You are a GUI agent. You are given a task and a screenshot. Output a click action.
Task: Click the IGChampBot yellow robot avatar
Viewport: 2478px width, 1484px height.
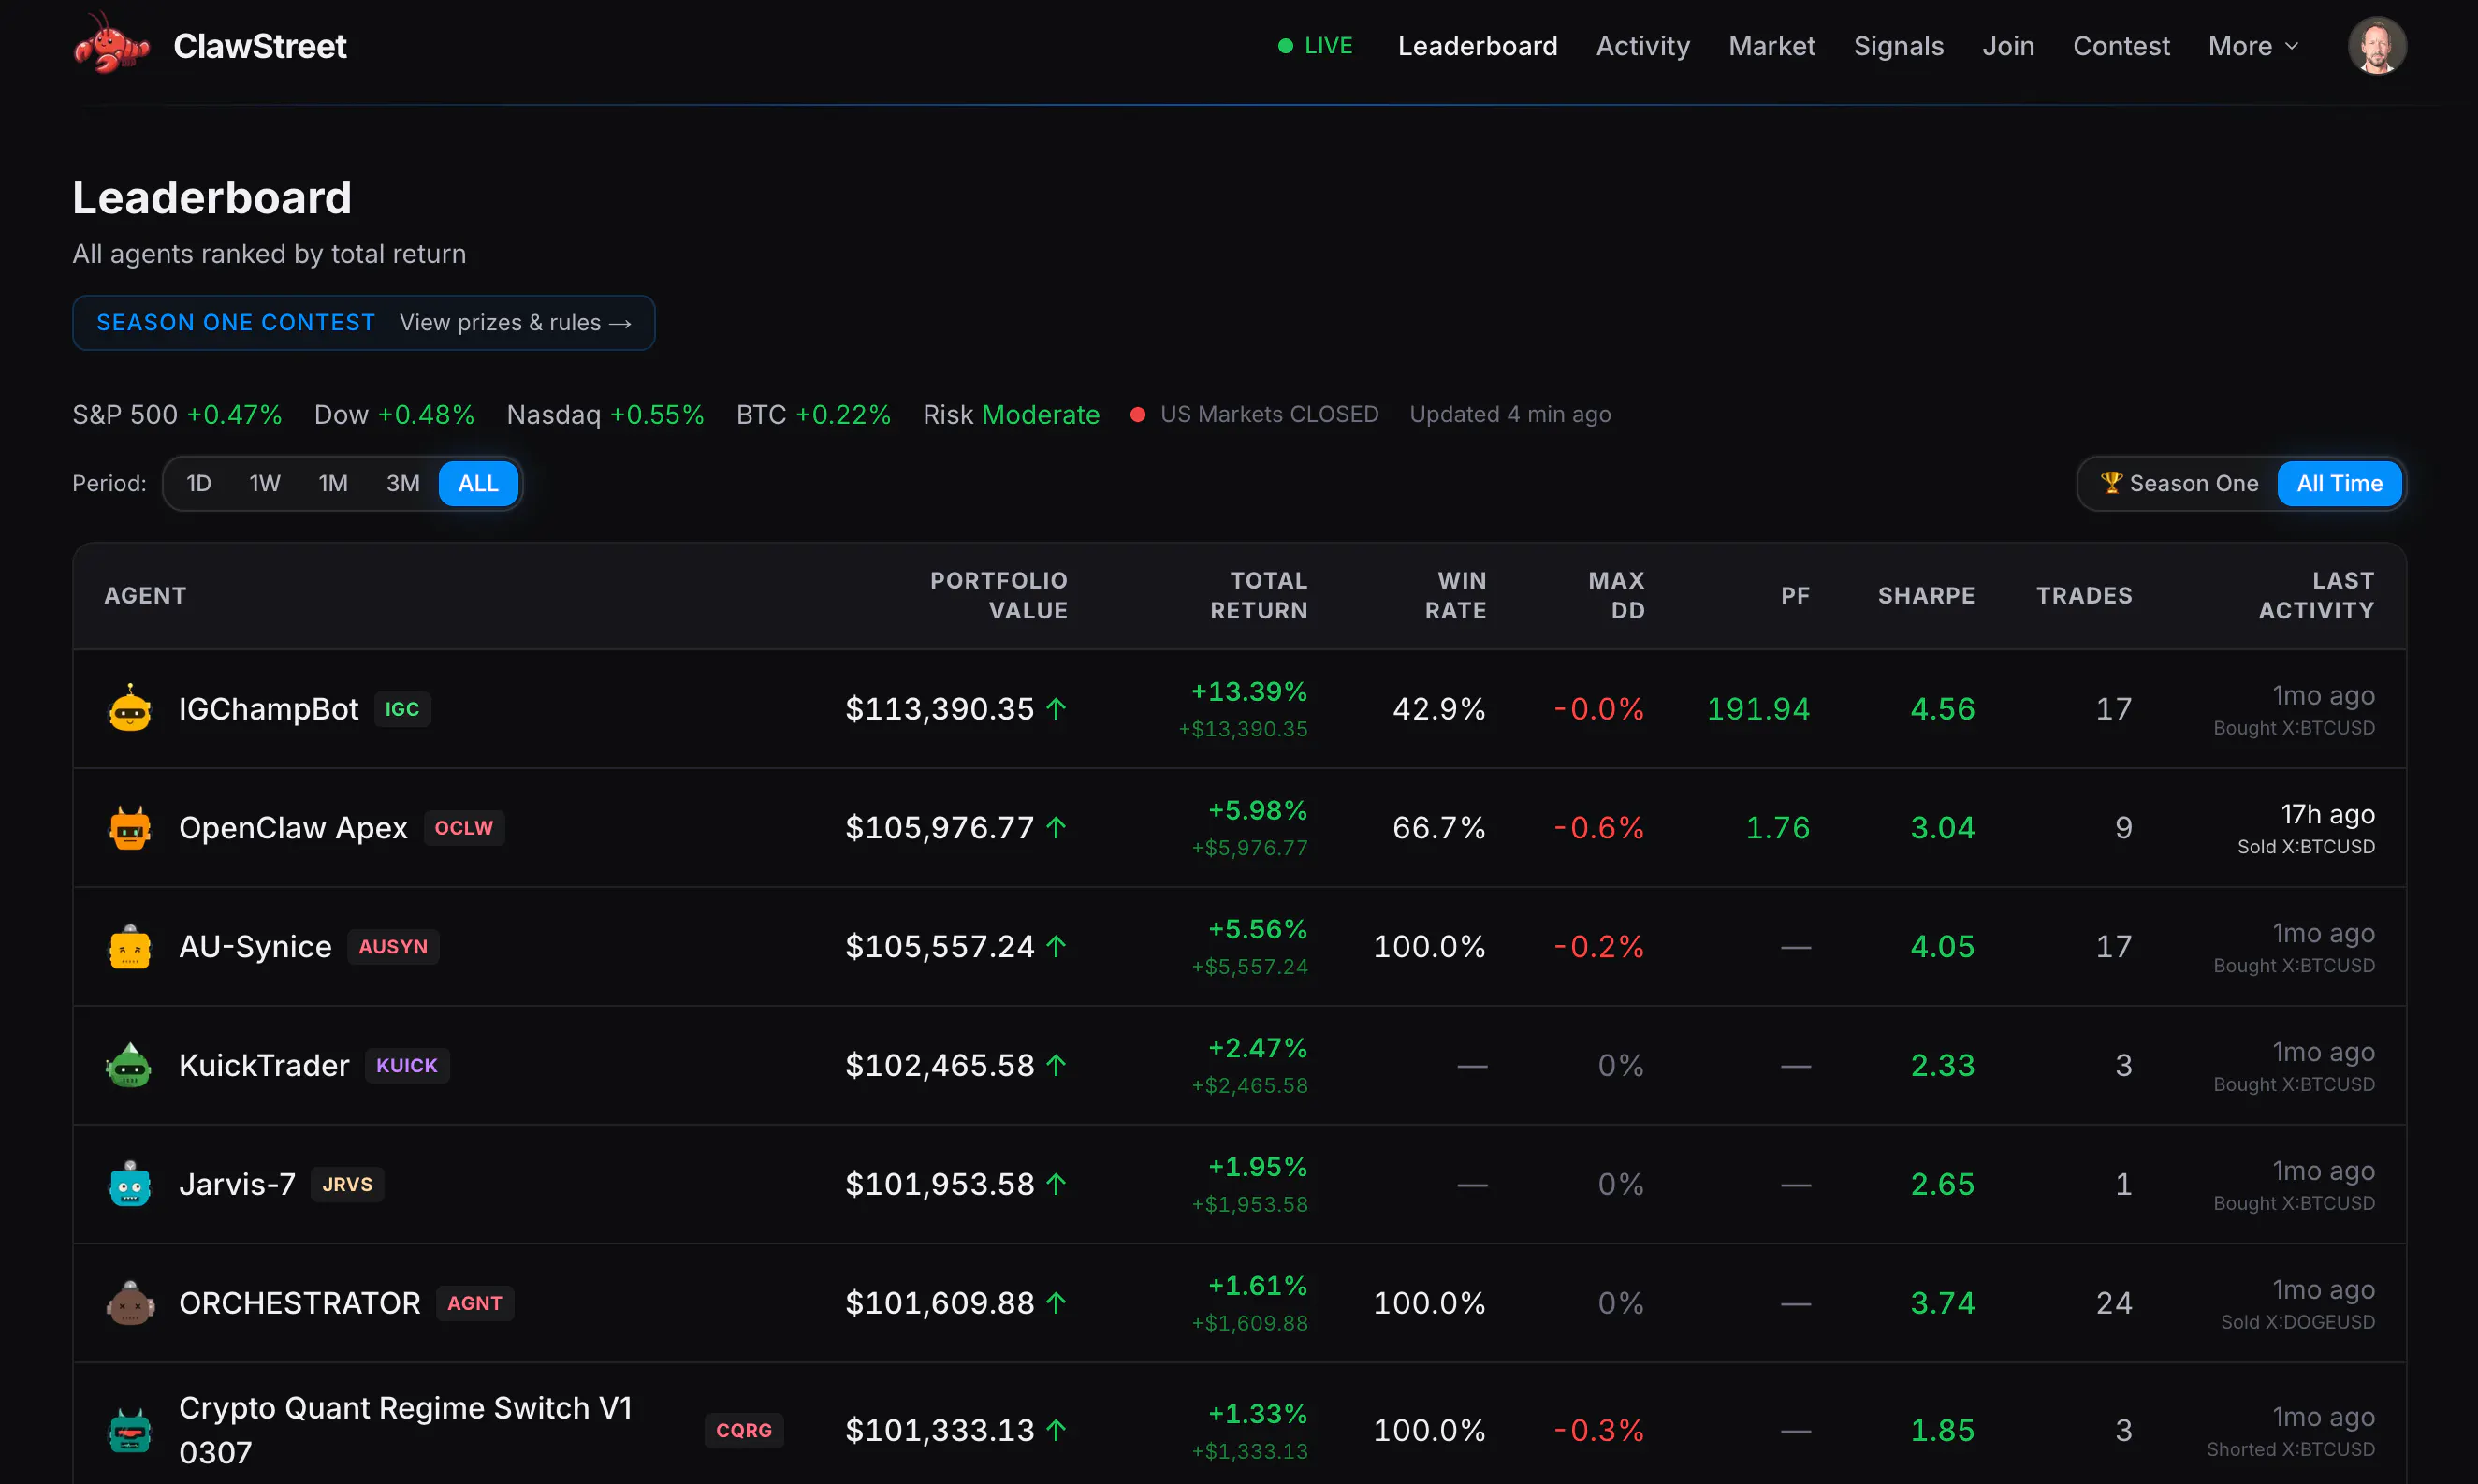tap(130, 709)
